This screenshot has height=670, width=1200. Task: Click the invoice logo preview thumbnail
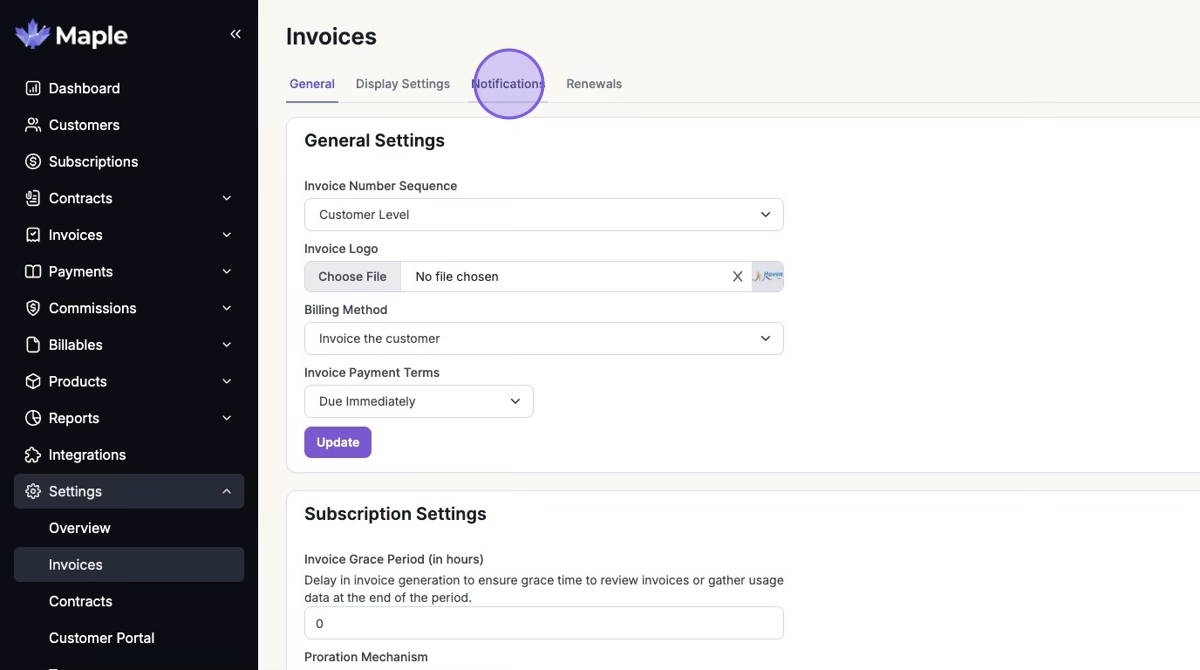767,277
